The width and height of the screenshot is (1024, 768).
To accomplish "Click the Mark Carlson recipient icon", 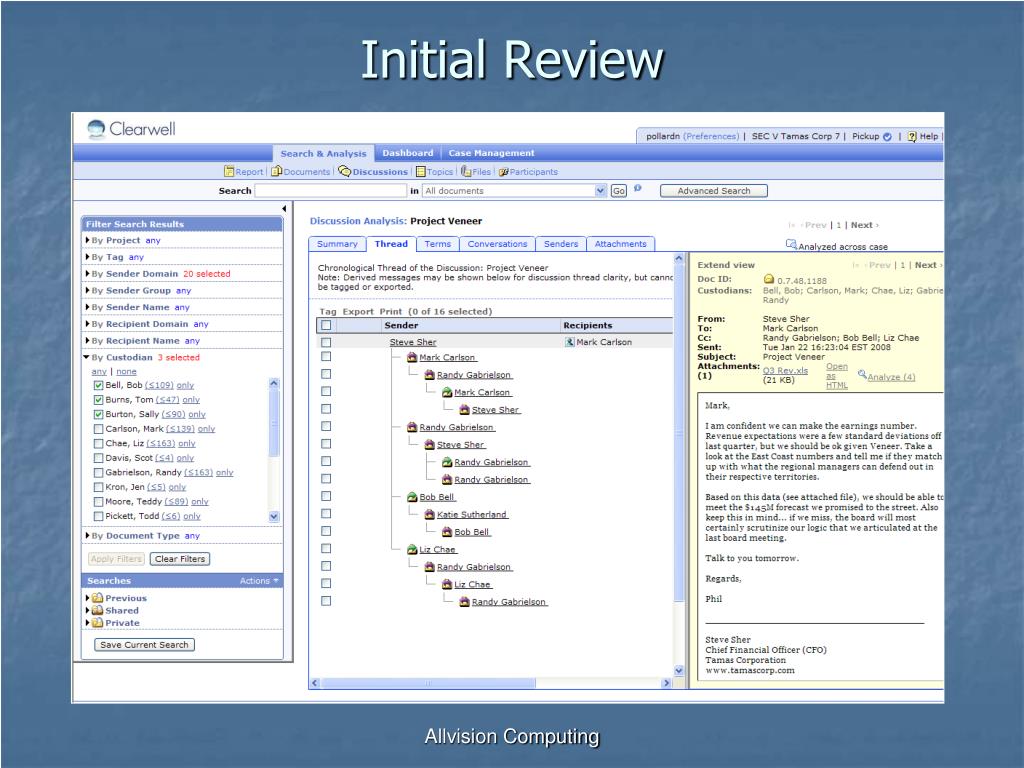I will (569, 342).
